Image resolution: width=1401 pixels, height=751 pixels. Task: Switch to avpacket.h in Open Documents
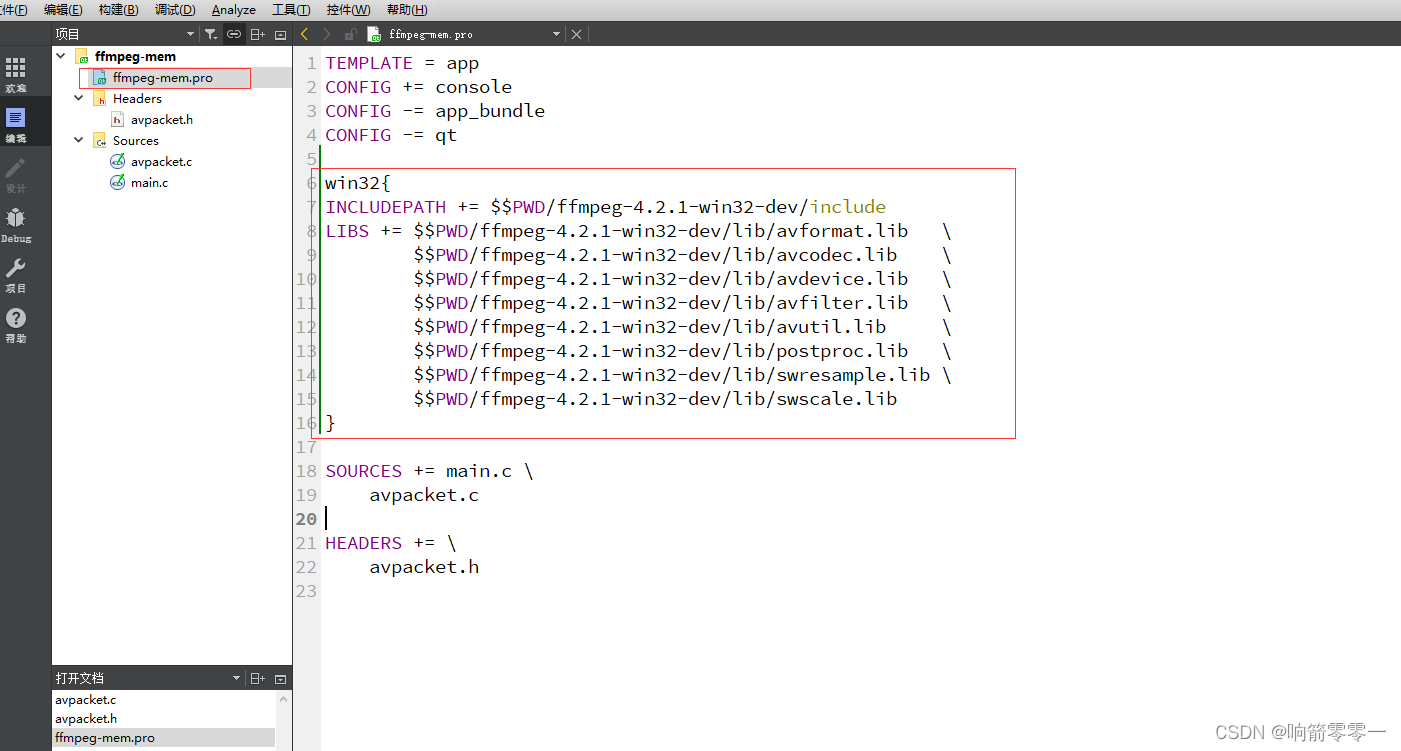click(86, 718)
